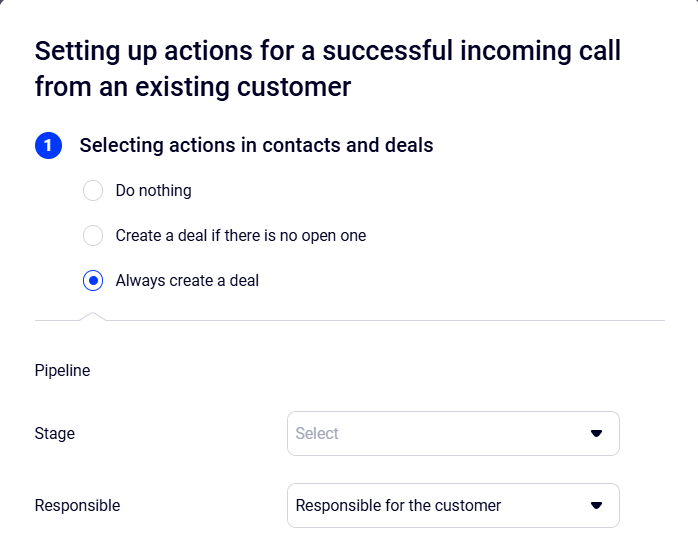Click the "Select" placeholder in Stage field
Image resolution: width=698 pixels, height=552 pixels.
[317, 434]
